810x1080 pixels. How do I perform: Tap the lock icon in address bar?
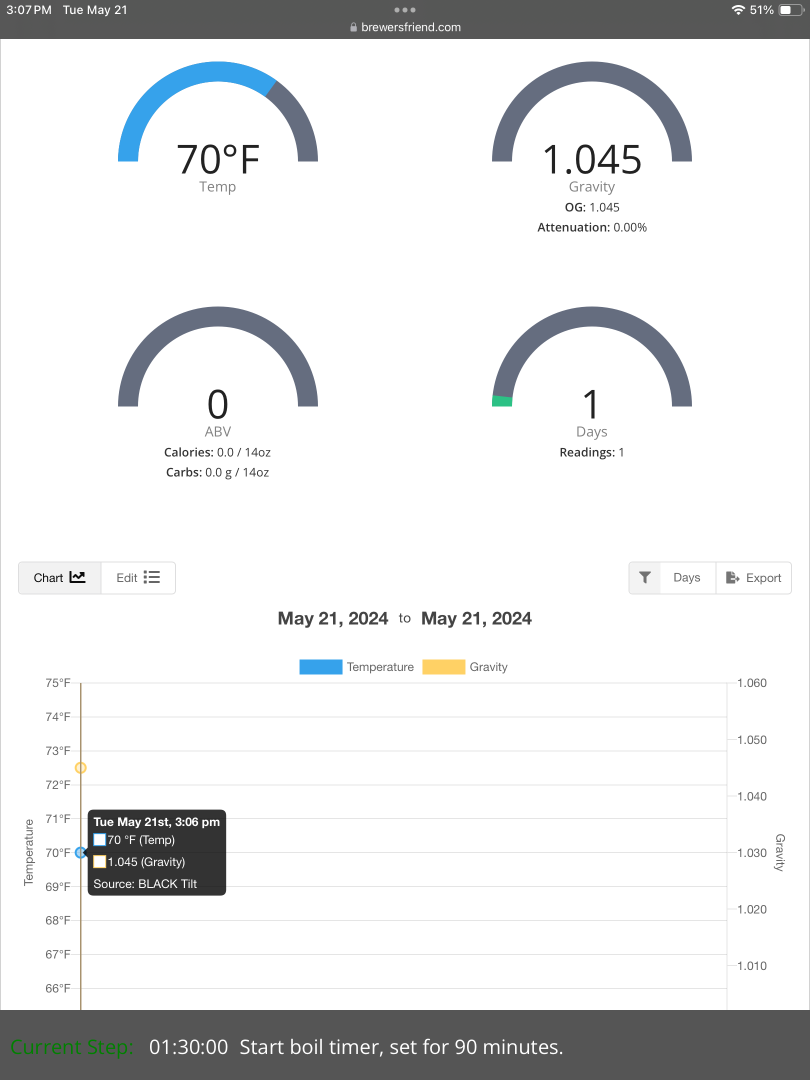pyautogui.click(x=353, y=28)
